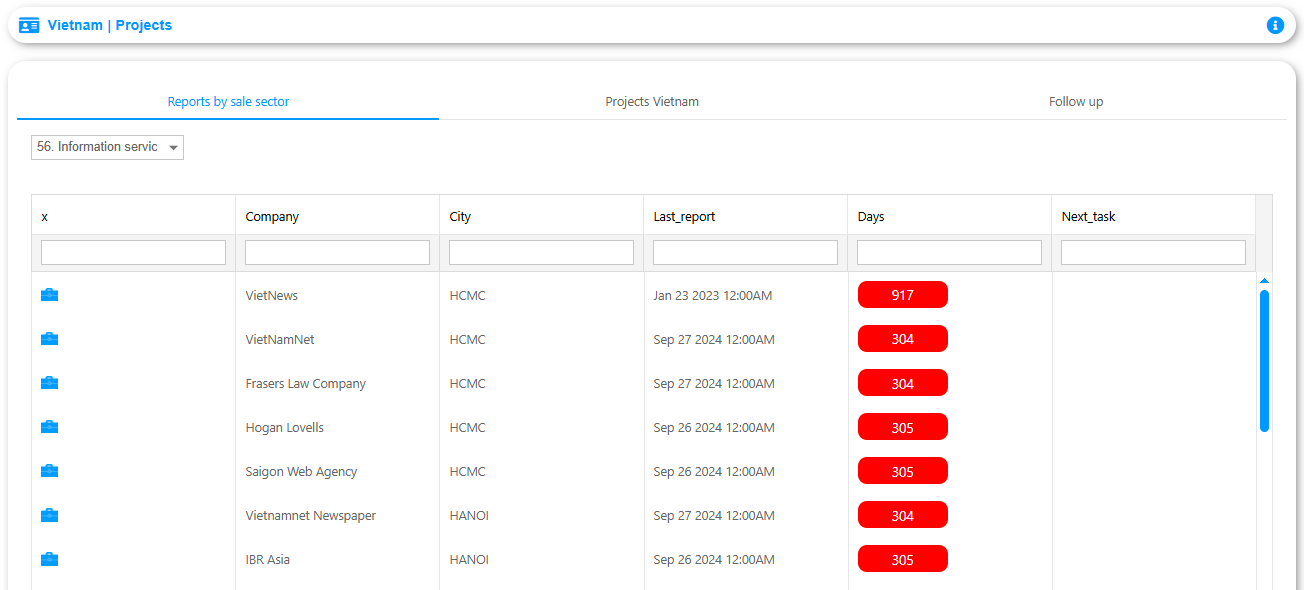Sort by Next_task column header
Image resolution: width=1304 pixels, height=590 pixels.
(1153, 216)
